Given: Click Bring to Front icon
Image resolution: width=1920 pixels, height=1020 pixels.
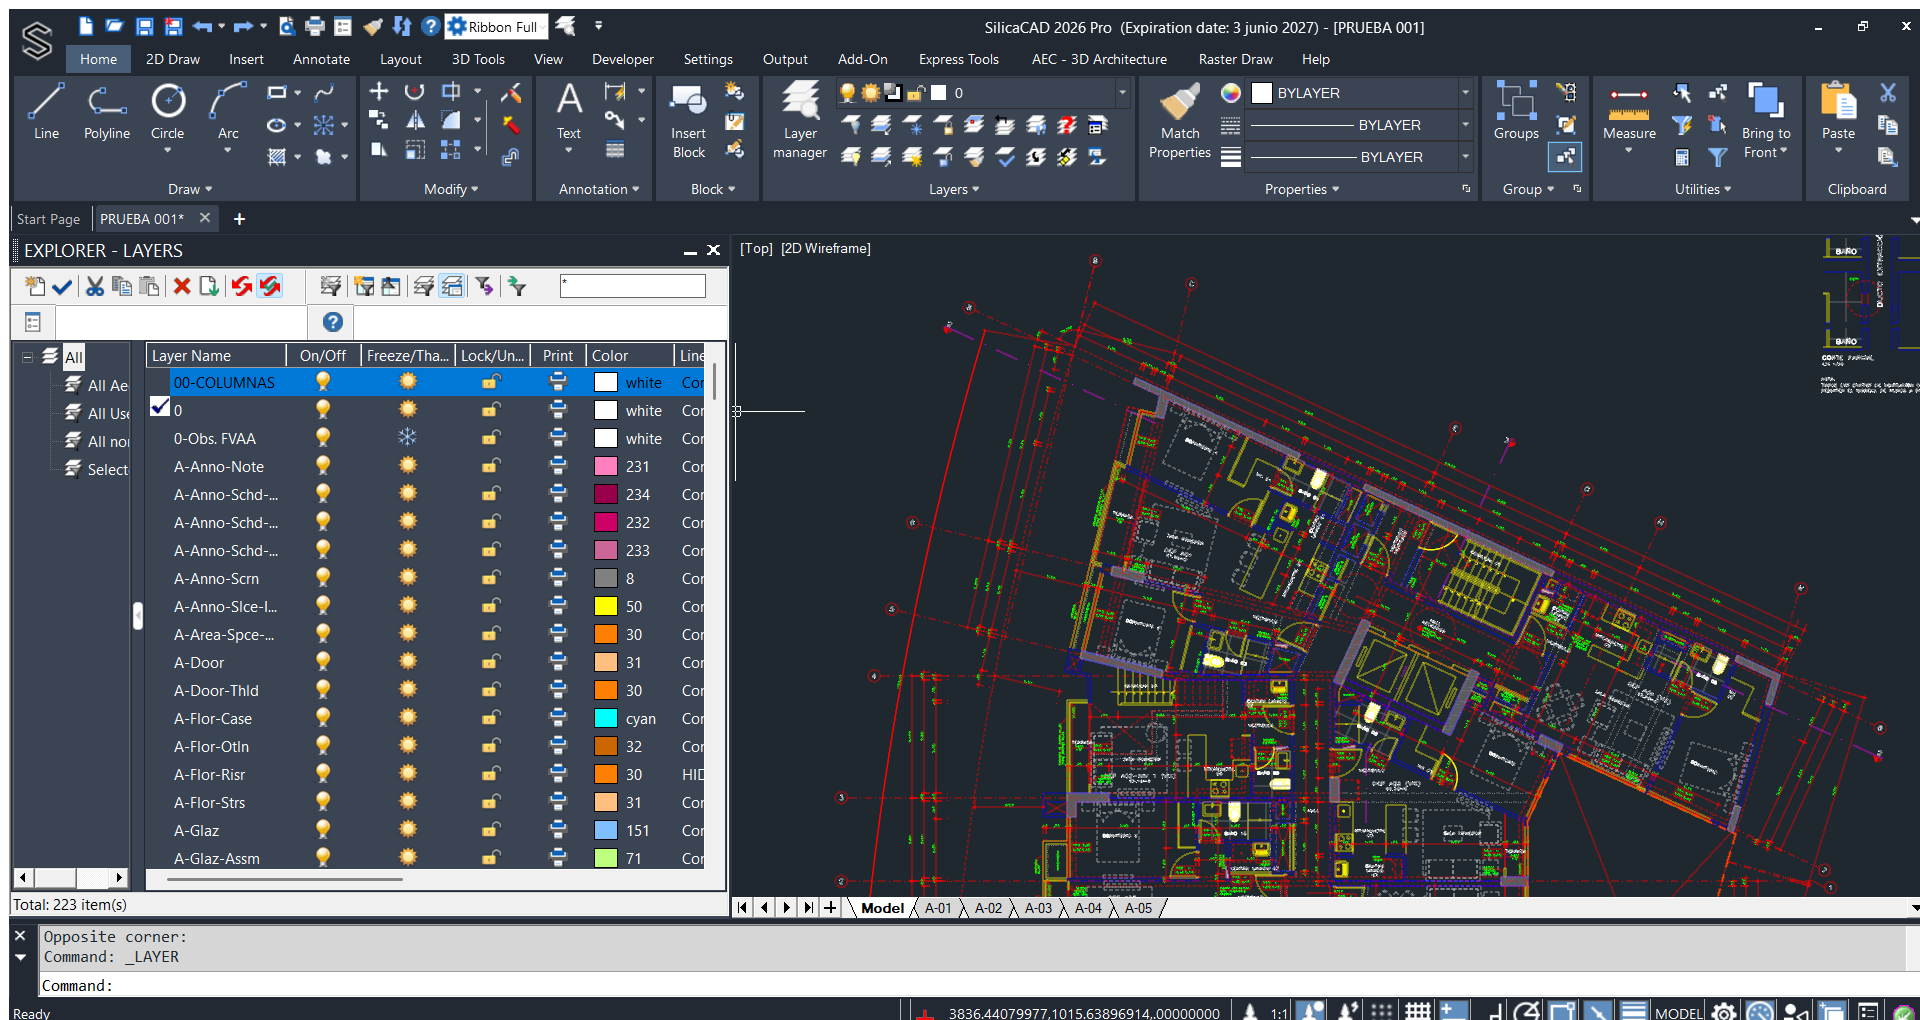Looking at the screenshot, I should pyautogui.click(x=1765, y=102).
